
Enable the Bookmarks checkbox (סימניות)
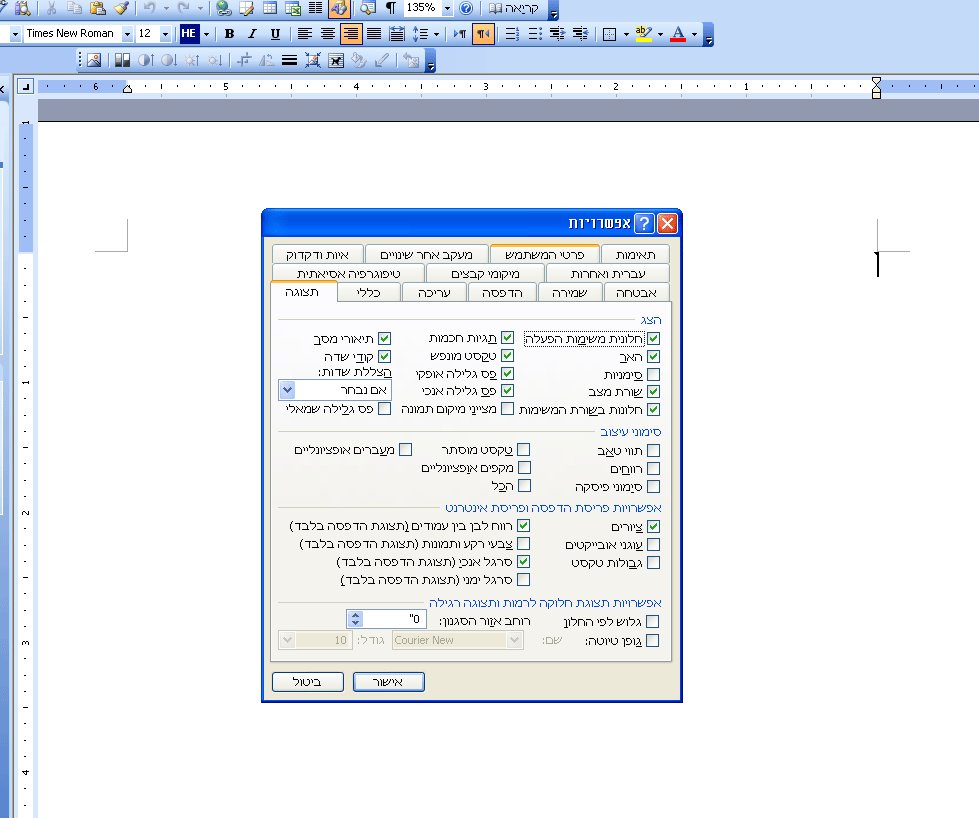[x=654, y=374]
